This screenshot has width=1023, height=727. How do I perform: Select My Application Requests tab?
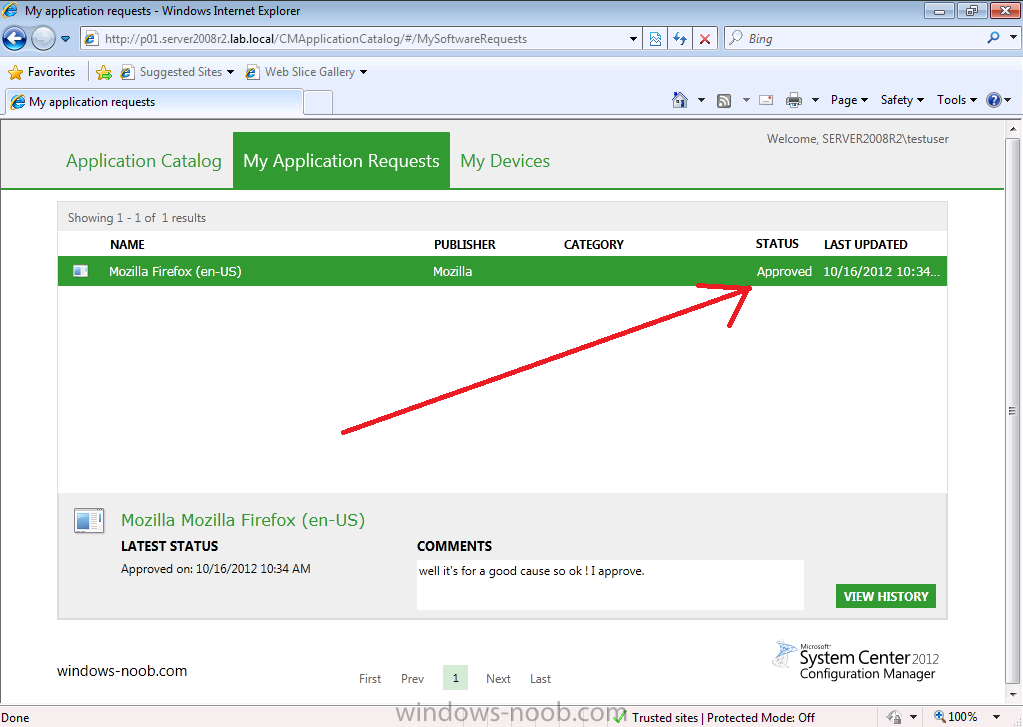(341, 161)
